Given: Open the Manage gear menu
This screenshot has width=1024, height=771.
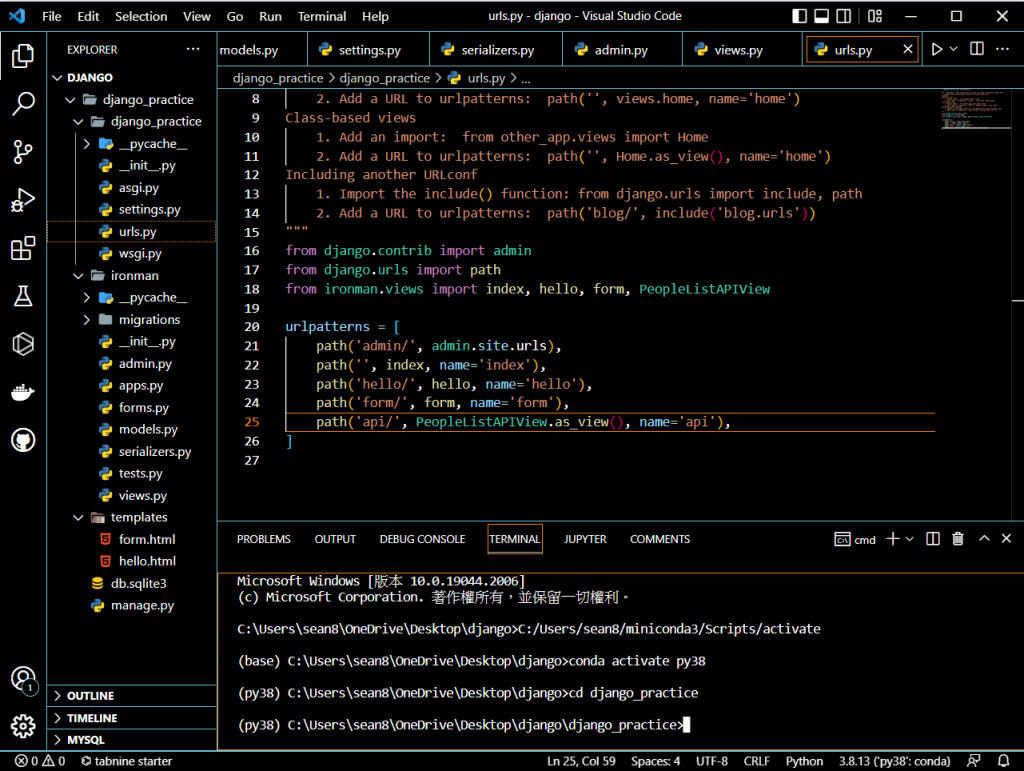Looking at the screenshot, I should click(23, 725).
